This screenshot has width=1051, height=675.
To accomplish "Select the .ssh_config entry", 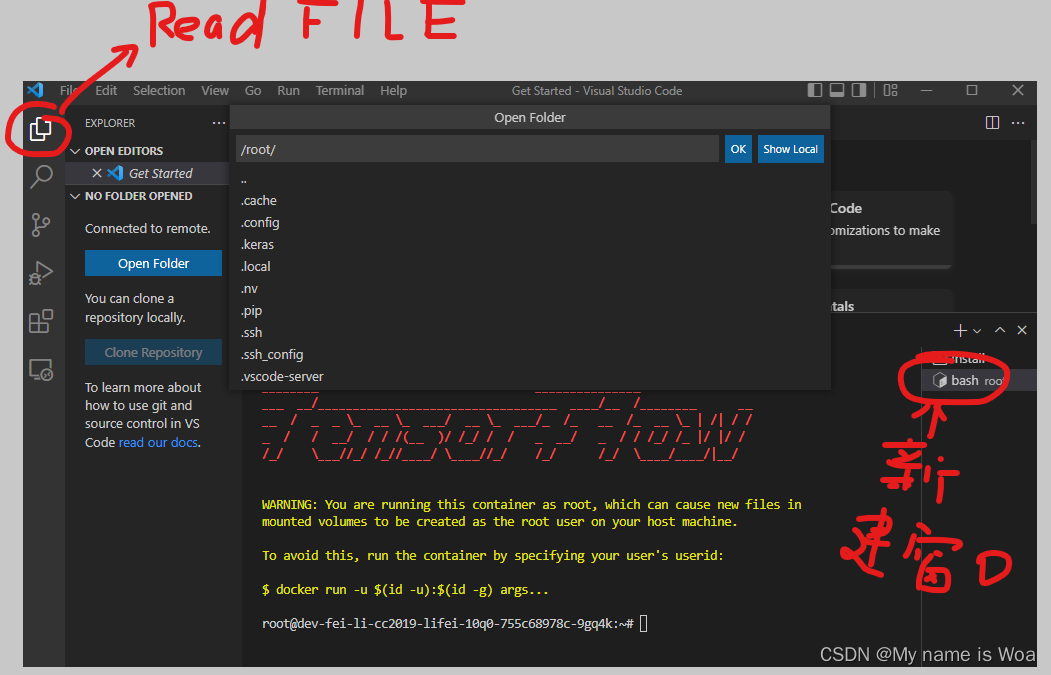I will click(530, 355).
